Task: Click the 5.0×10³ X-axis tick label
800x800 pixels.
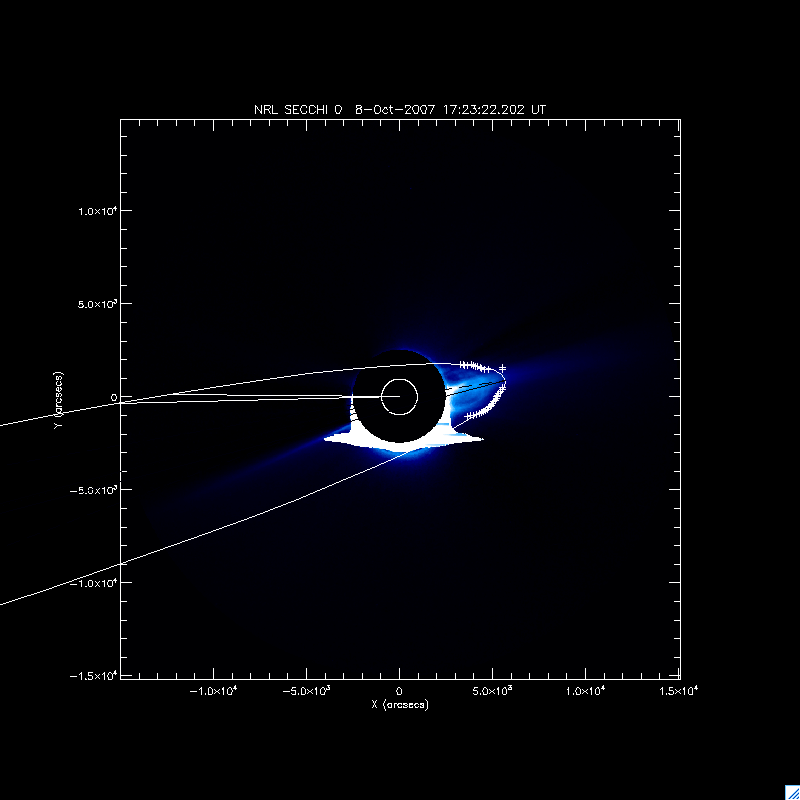Action: click(x=493, y=692)
